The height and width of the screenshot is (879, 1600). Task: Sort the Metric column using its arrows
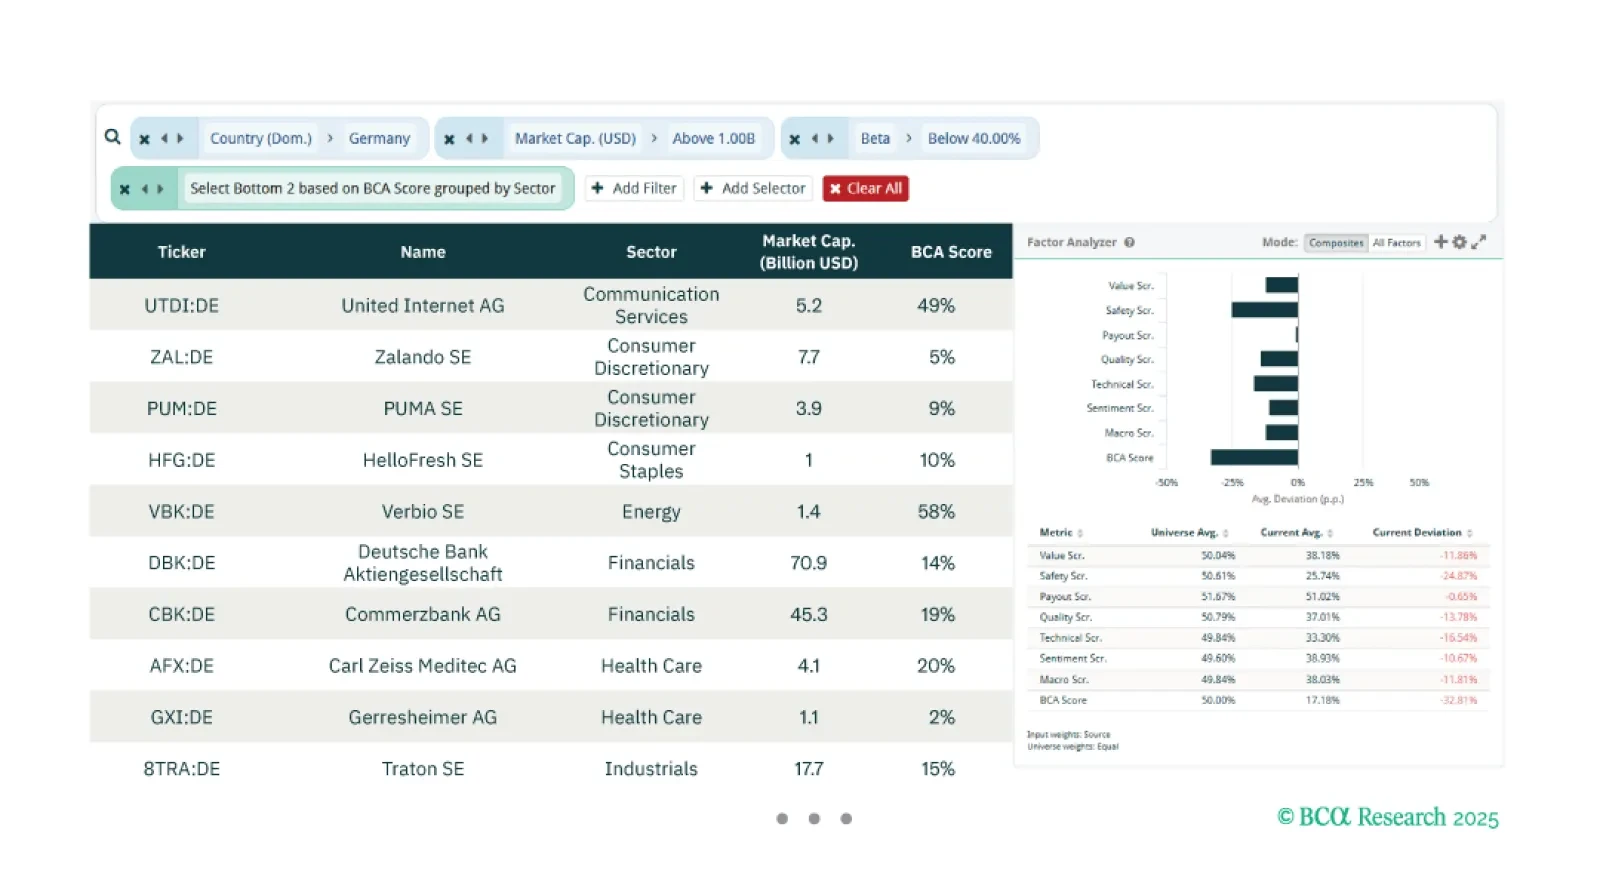point(1080,533)
